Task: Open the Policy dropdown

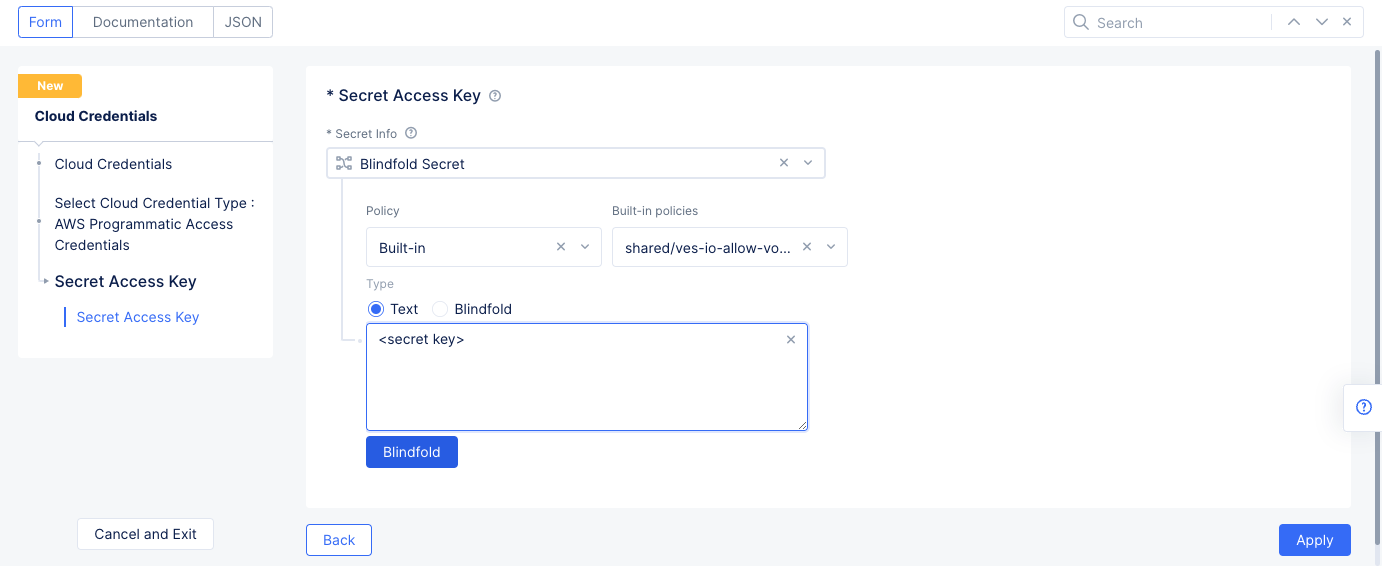Action: tap(585, 247)
